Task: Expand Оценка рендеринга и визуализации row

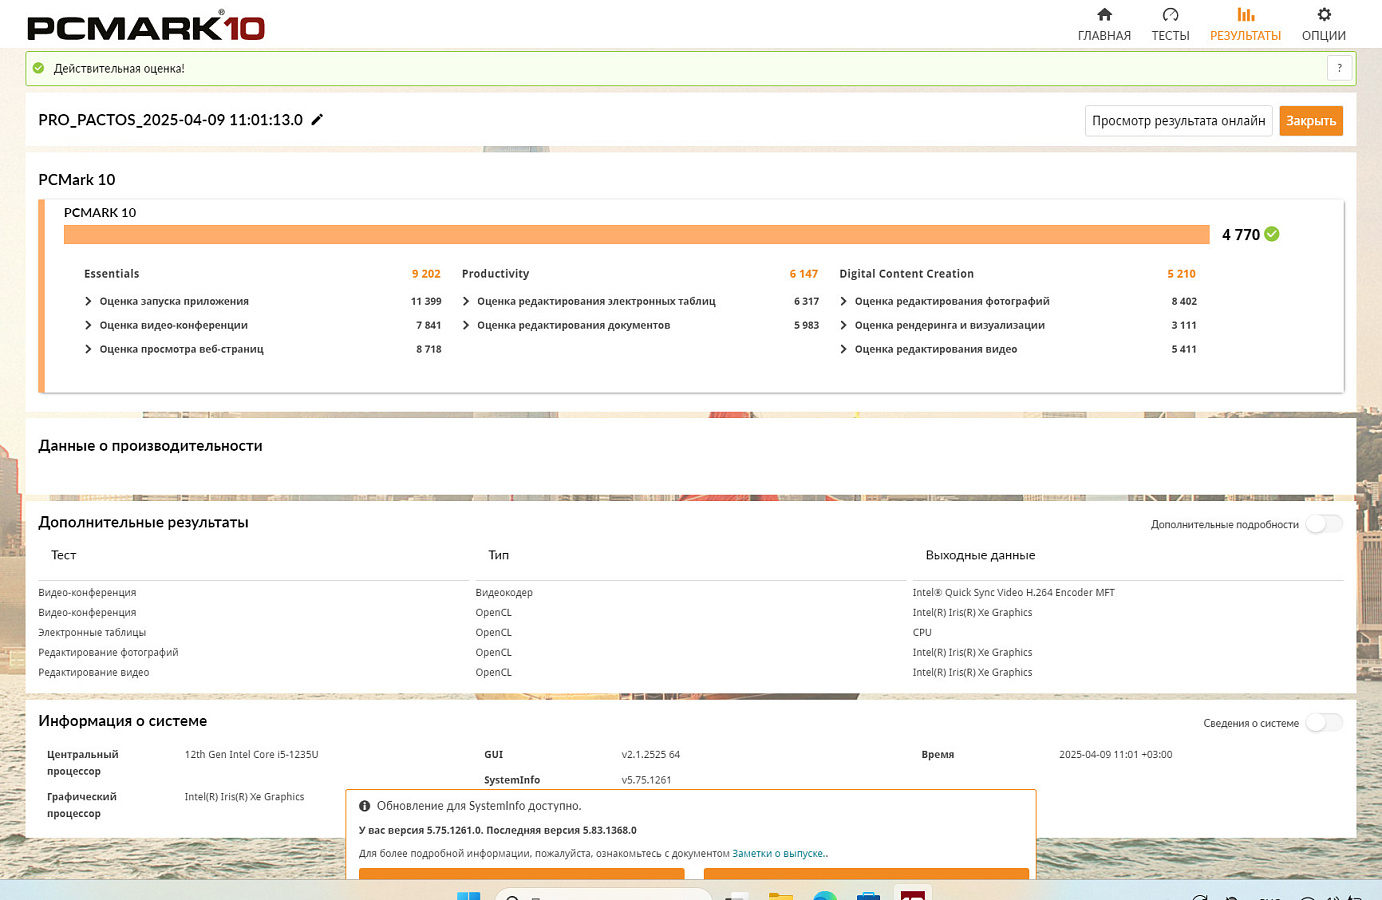Action: click(843, 325)
